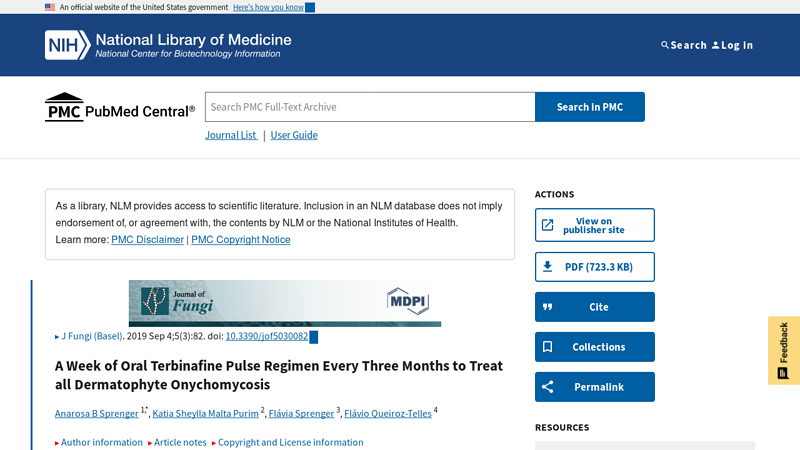The image size is (800, 450).
Task: Expand the Article notes section
Action: [x=178, y=442]
